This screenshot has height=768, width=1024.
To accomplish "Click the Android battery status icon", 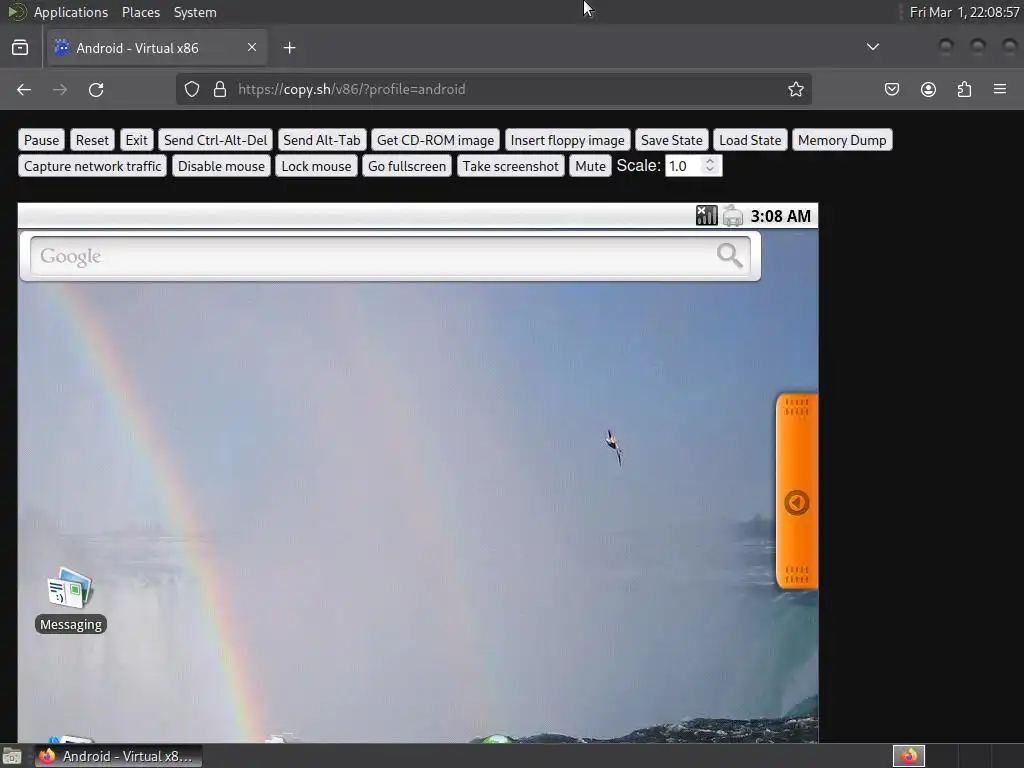I will click(x=733, y=216).
